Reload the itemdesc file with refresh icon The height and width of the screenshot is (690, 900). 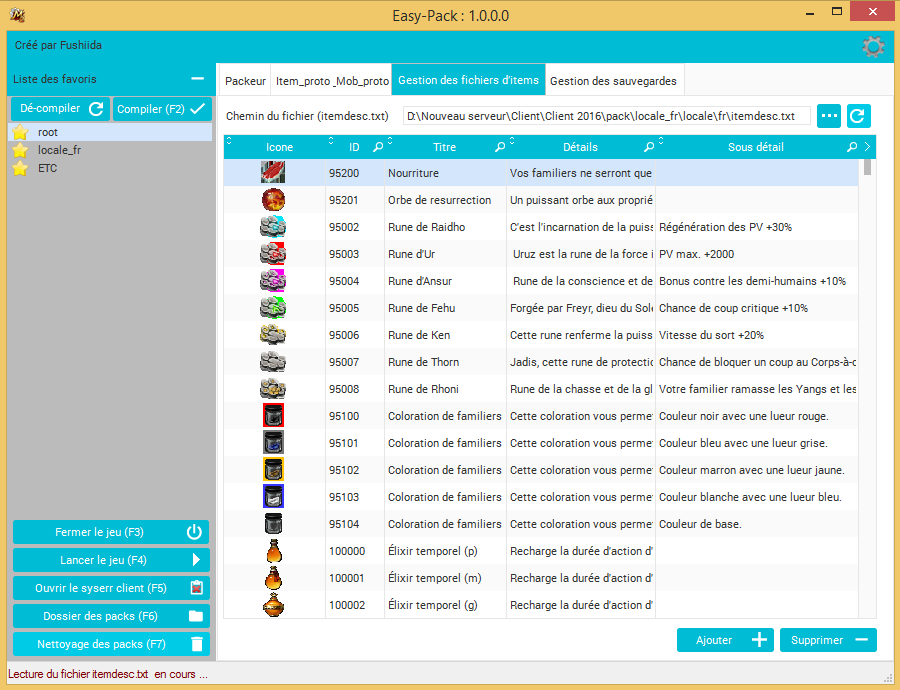click(858, 116)
